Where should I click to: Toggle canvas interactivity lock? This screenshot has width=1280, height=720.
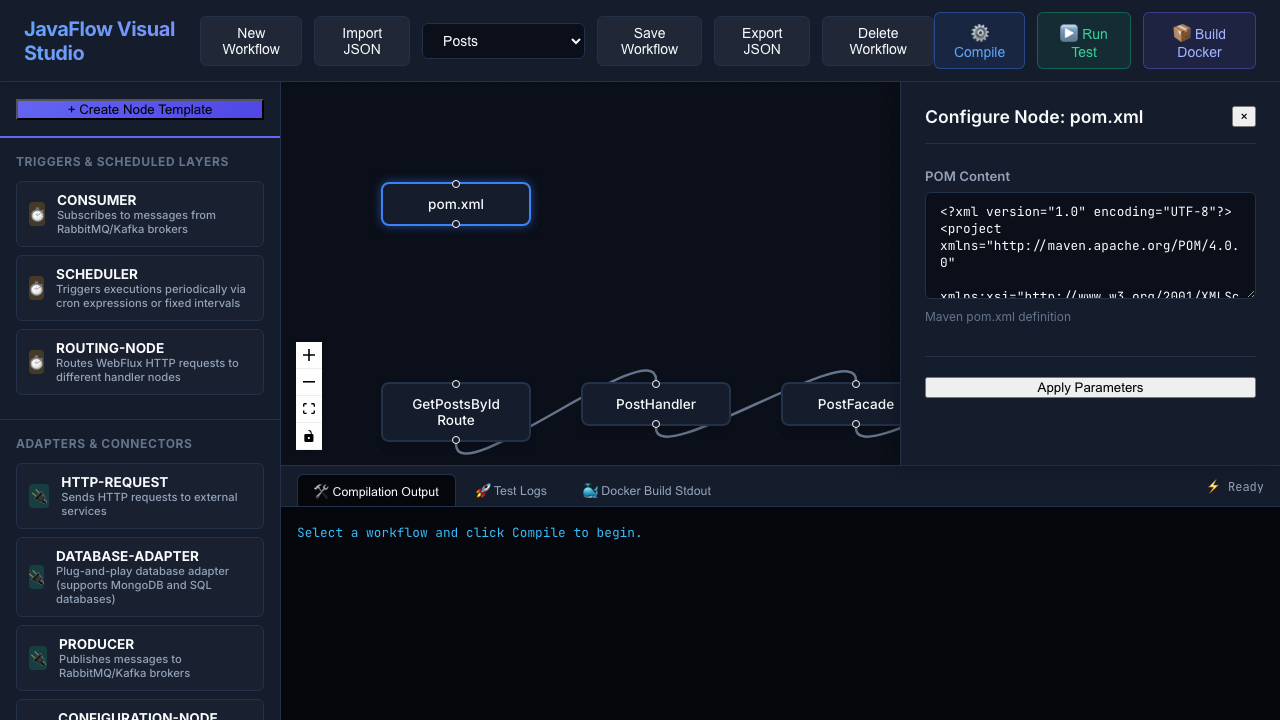[309, 436]
